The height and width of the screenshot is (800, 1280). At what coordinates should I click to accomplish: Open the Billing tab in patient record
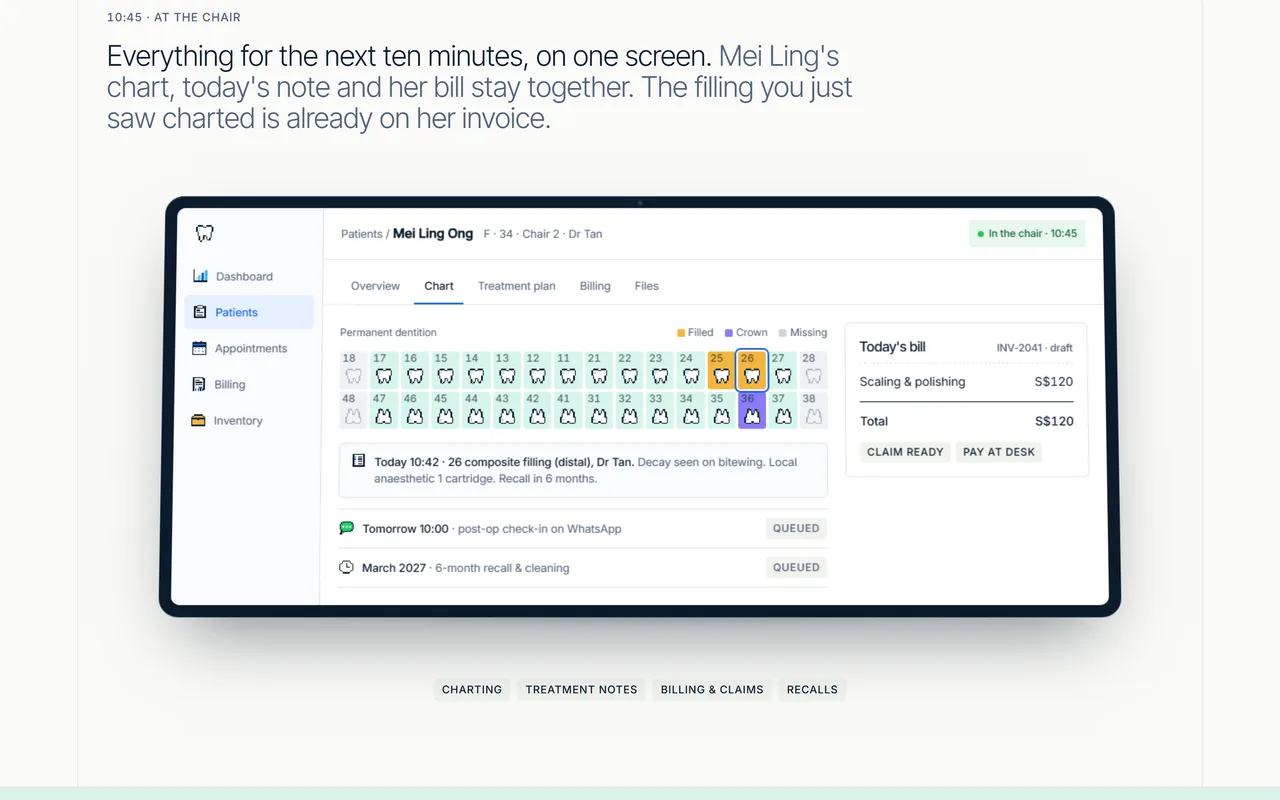point(595,286)
